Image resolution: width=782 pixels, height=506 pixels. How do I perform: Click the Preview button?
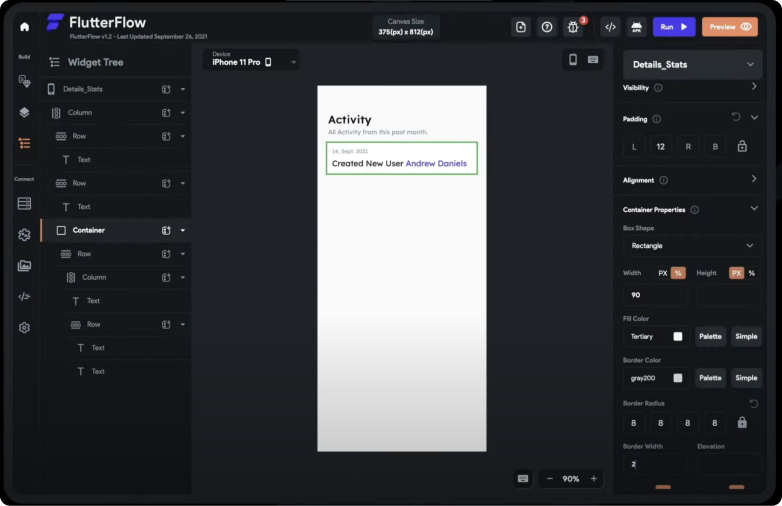click(730, 27)
